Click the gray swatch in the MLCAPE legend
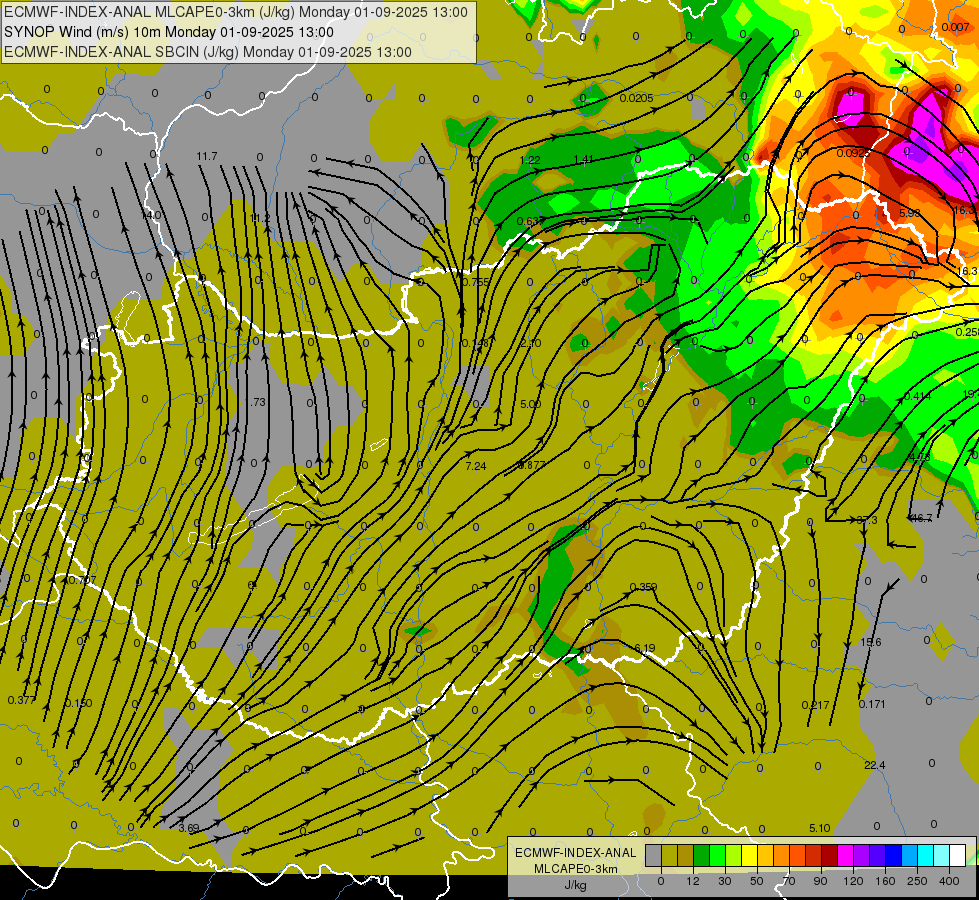 click(x=654, y=855)
